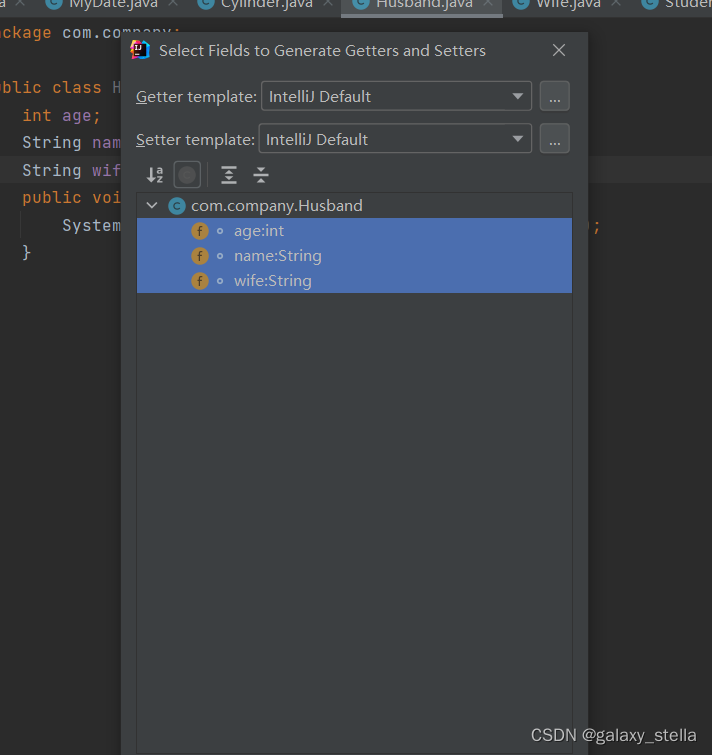Open Getter template settings ellipsis button
Image resolution: width=712 pixels, height=755 pixels.
coord(555,96)
